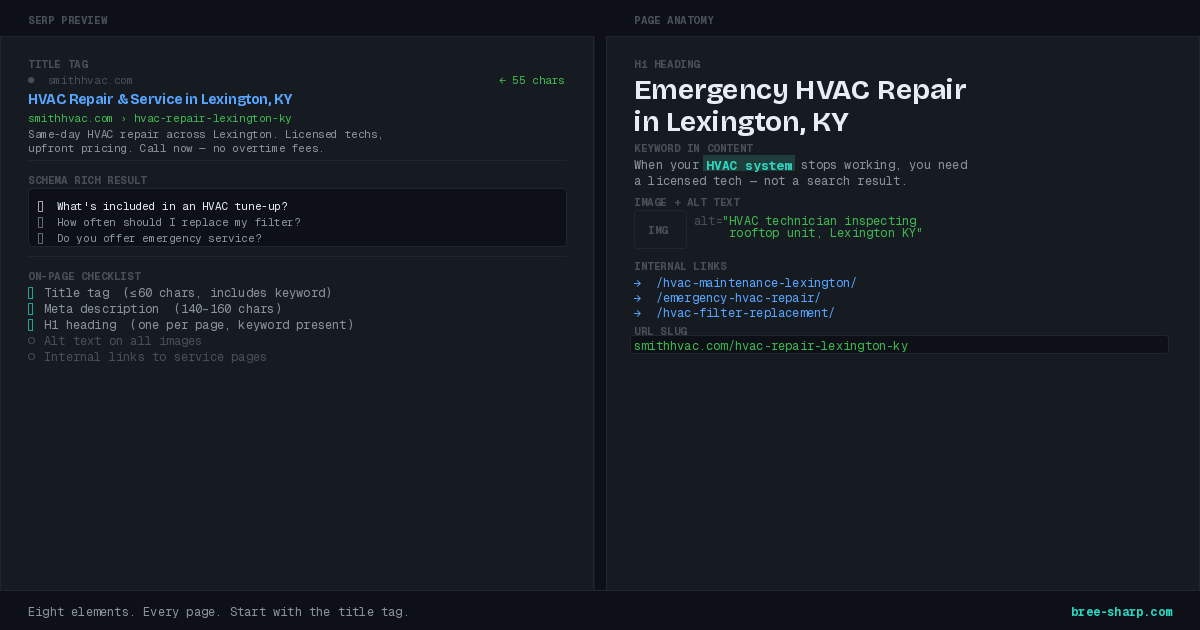
Task: Expand the 'Do you offer emergency service?' entry
Action: click(158, 238)
